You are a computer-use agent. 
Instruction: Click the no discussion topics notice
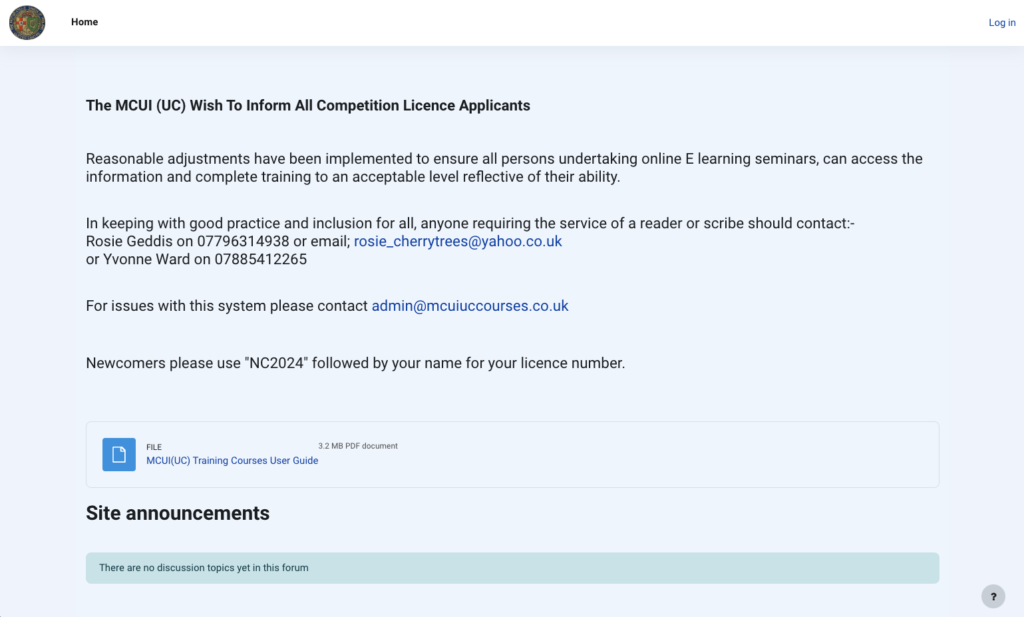point(204,568)
